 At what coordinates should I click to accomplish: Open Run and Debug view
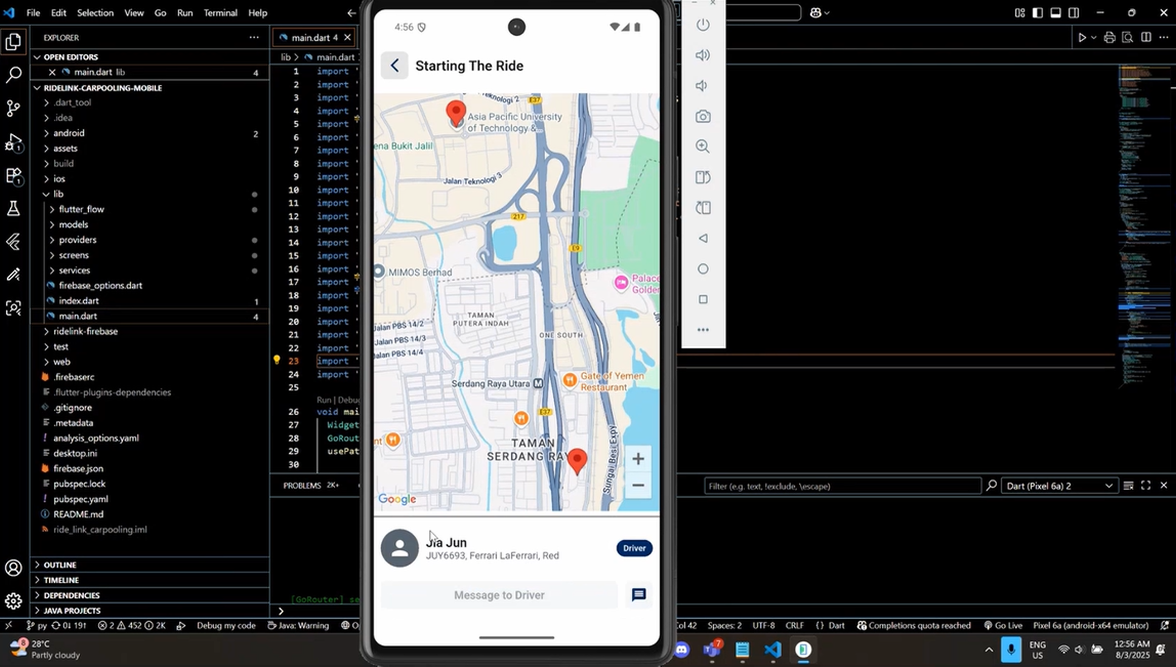[13, 142]
